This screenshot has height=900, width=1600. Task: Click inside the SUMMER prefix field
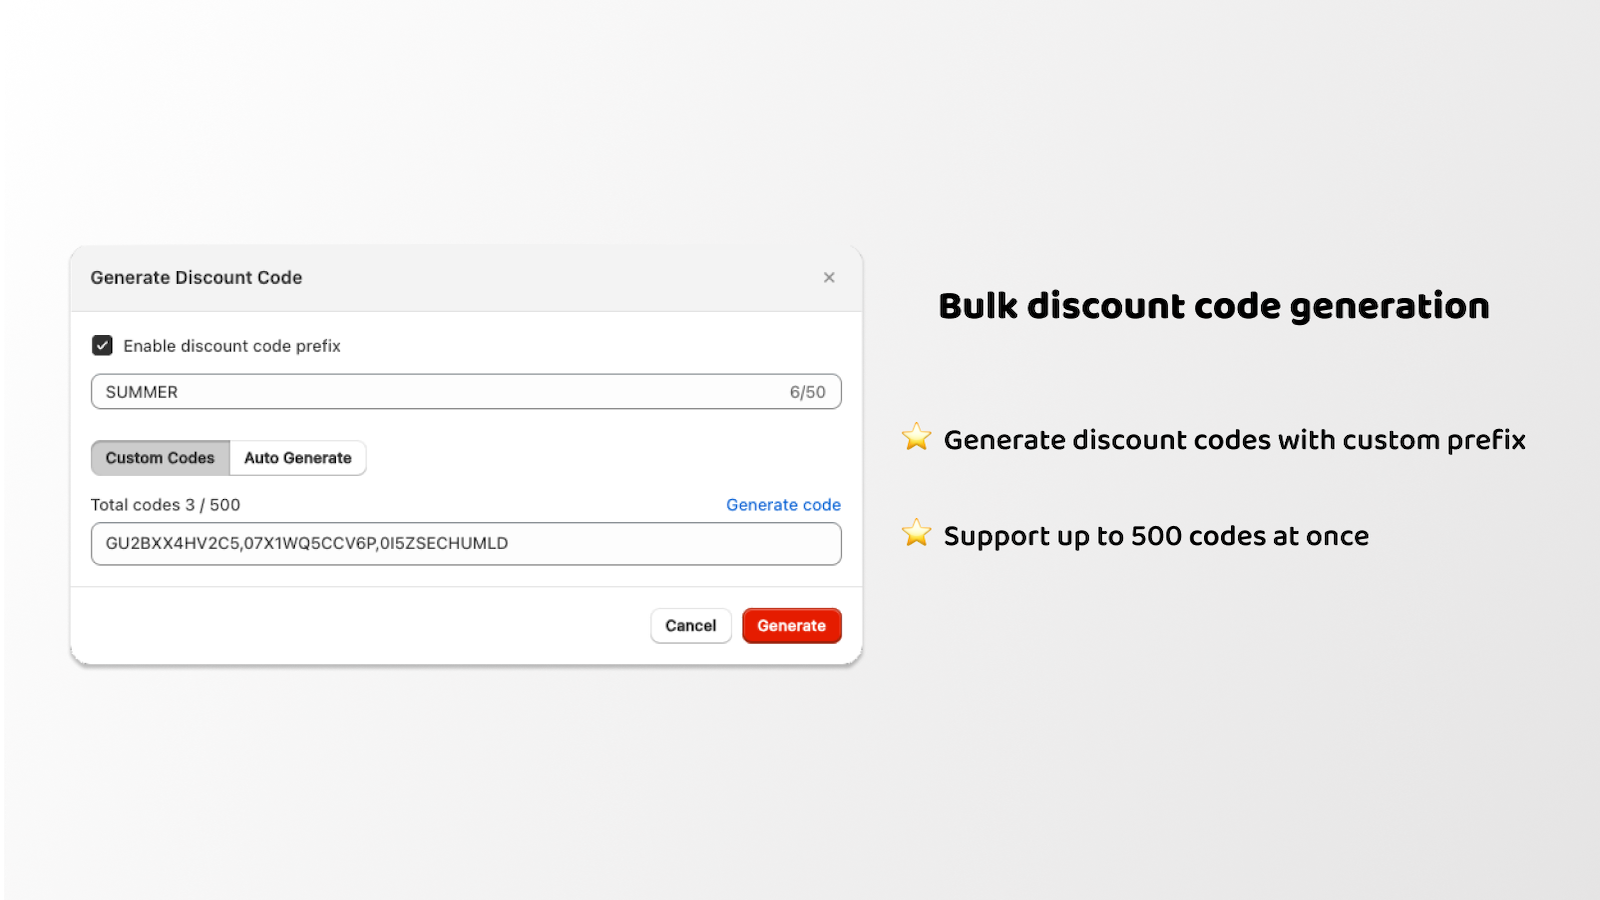[x=300, y=391]
